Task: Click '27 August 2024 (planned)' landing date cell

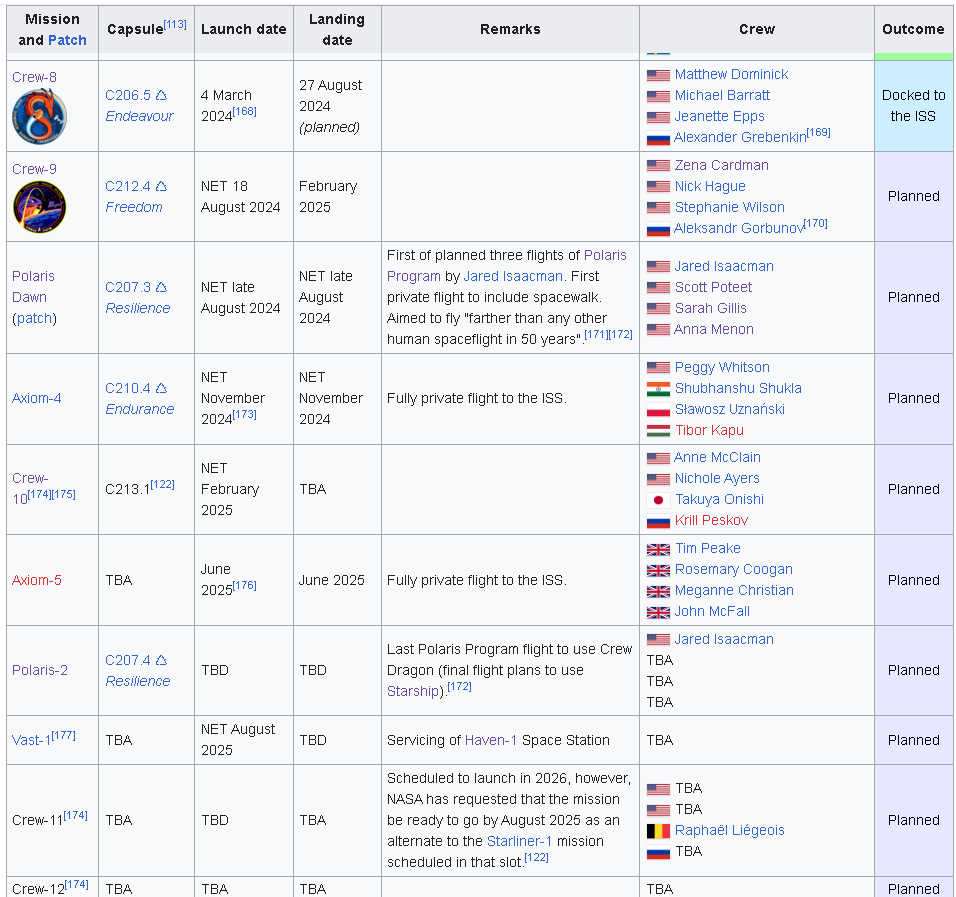Action: coord(337,105)
